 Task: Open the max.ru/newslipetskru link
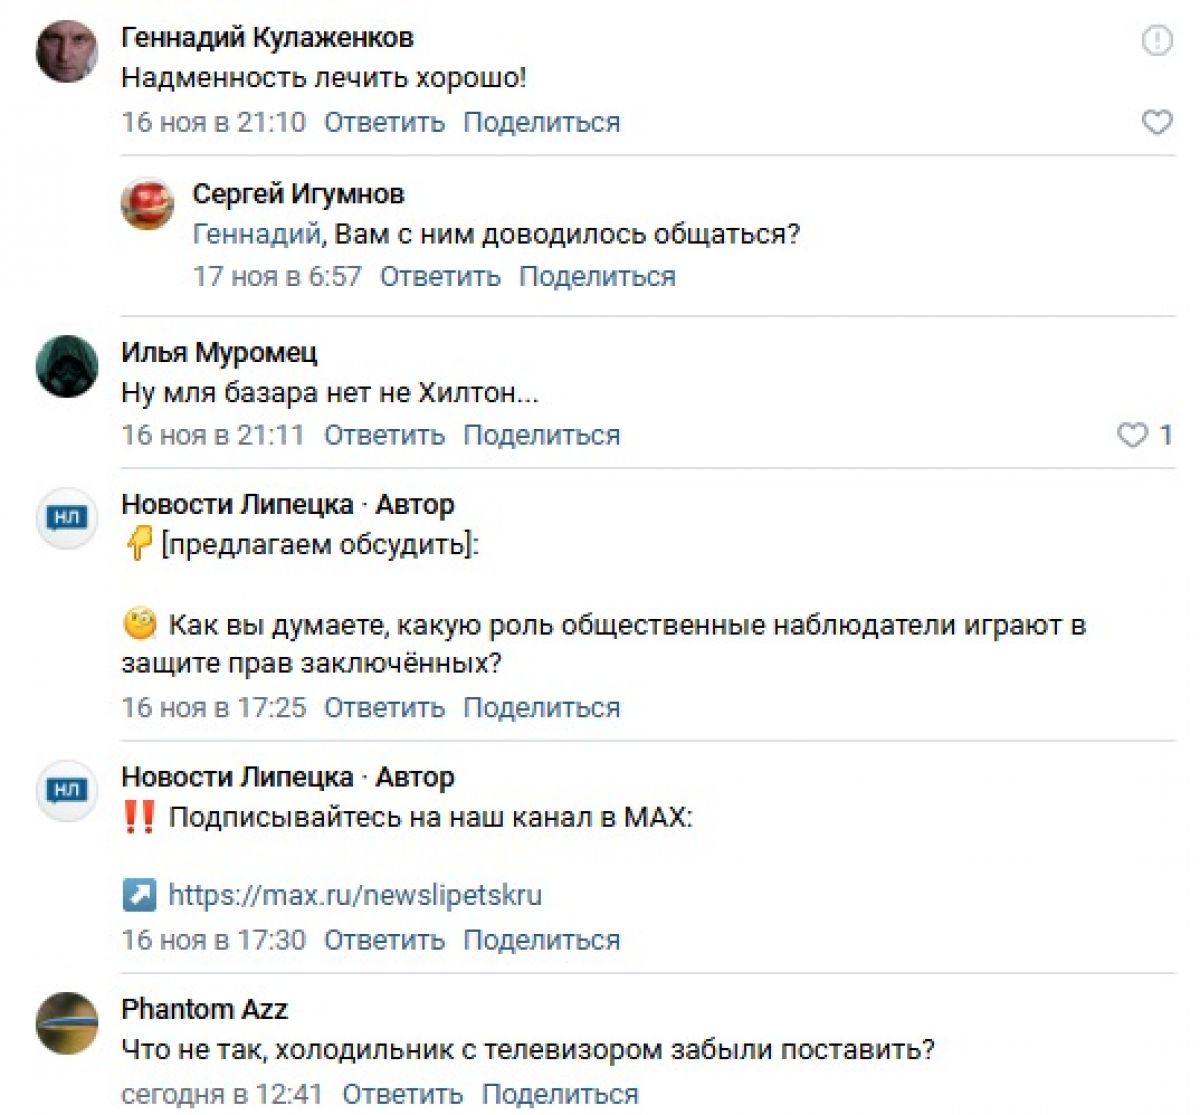(x=354, y=894)
